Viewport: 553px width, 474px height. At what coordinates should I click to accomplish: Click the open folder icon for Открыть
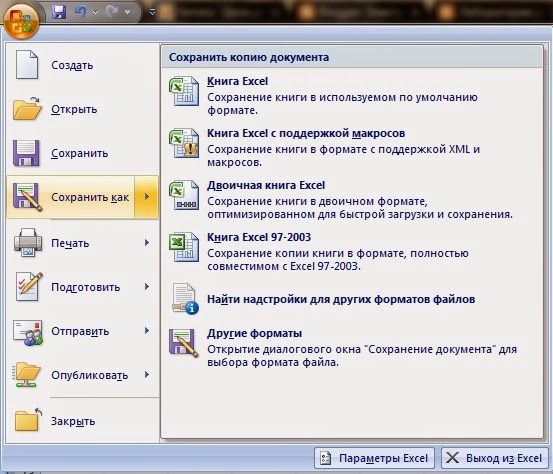[x=28, y=109]
